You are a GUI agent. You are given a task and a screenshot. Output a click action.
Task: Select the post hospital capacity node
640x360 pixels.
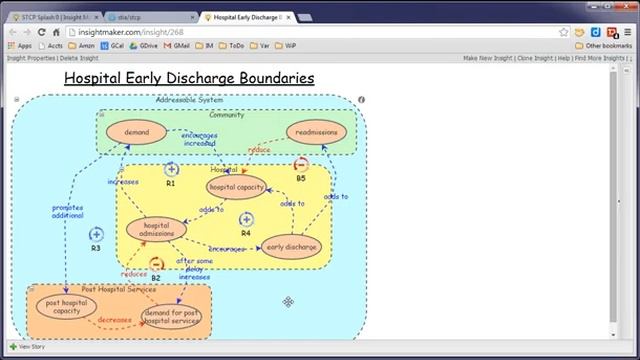[67, 307]
